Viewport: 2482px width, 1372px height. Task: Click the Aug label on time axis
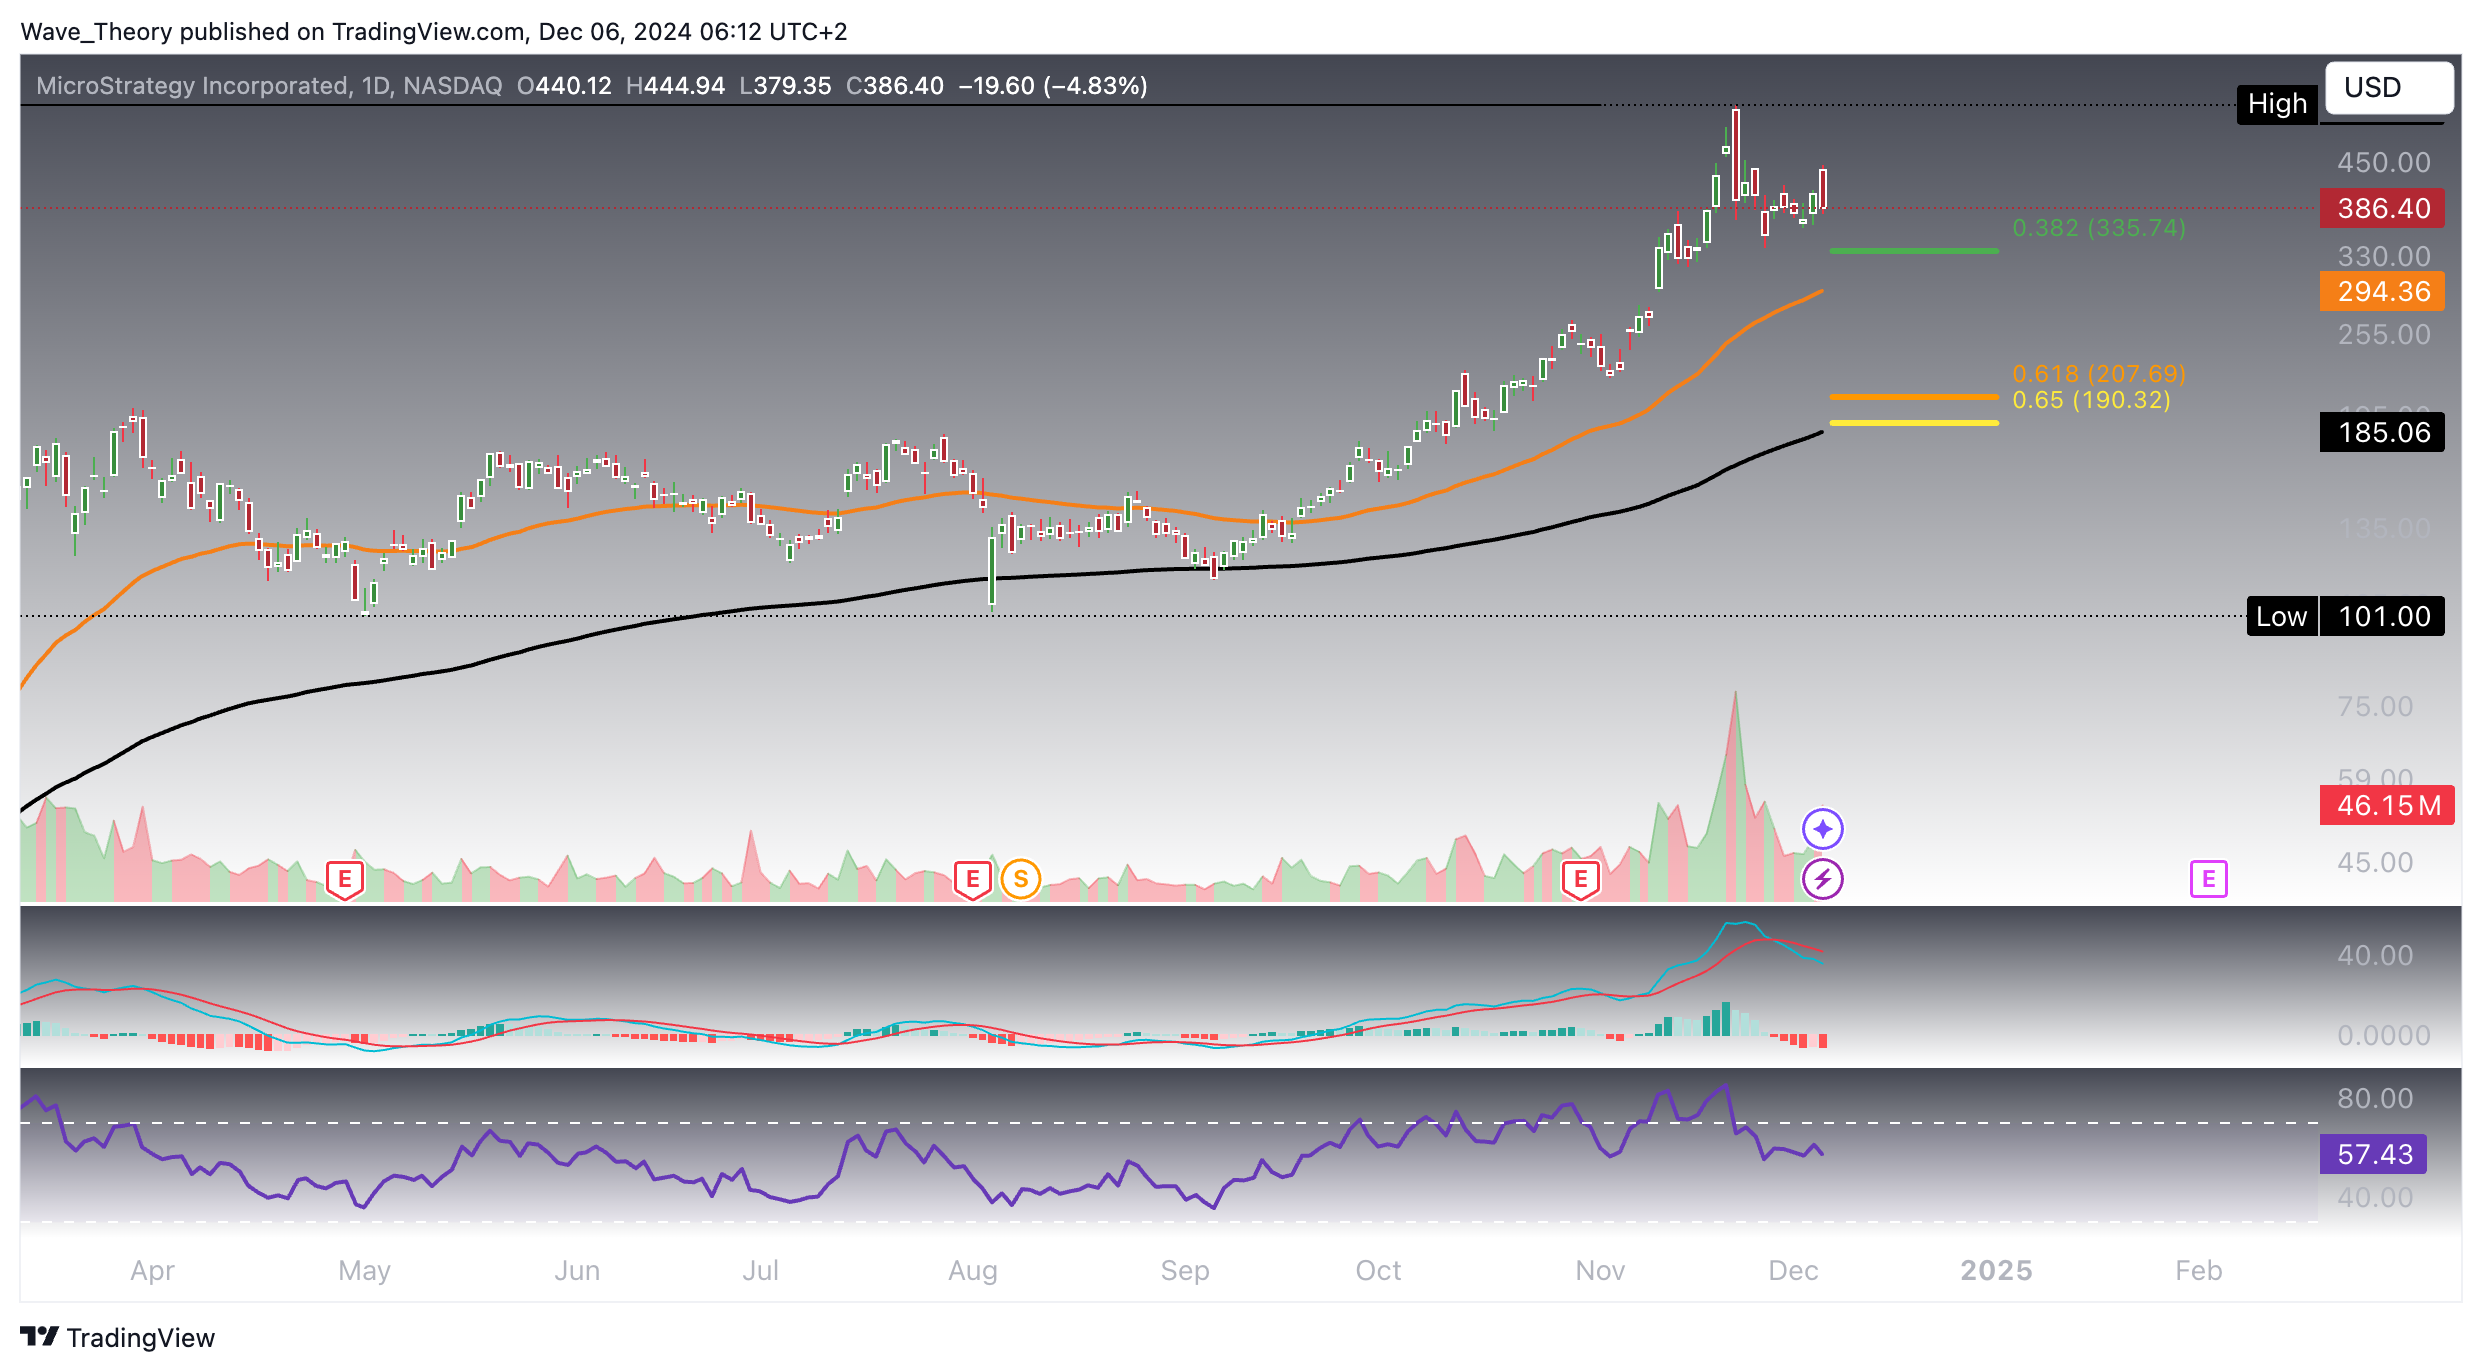pos(973,1270)
